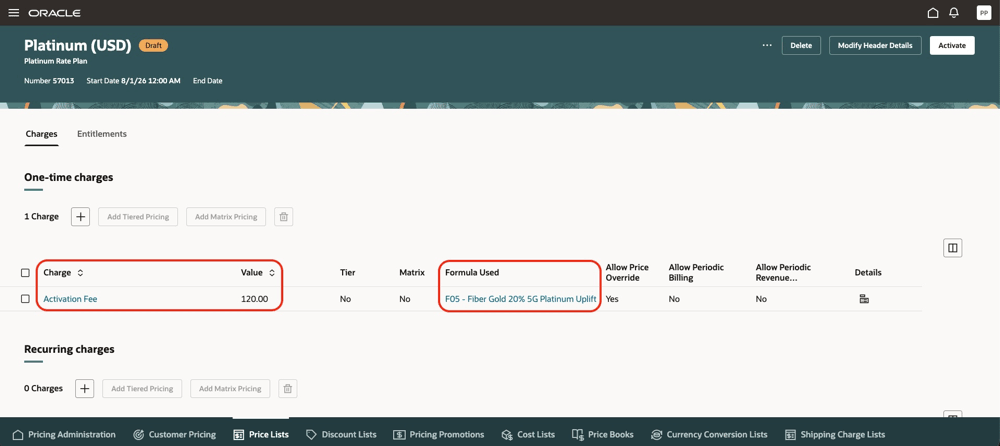The width and height of the screenshot is (1000, 446).
Task: Add a new one-time charge
Action: click(x=80, y=216)
